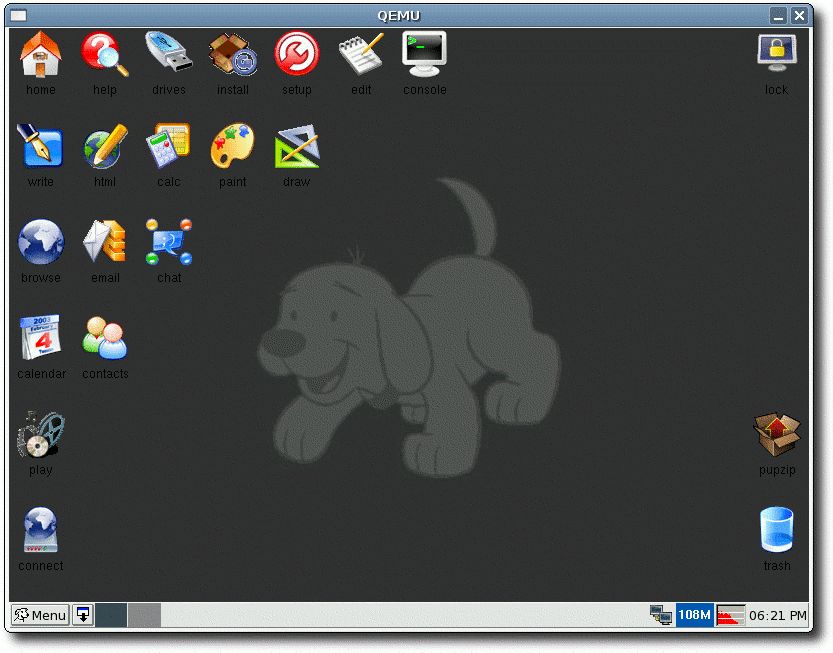The height and width of the screenshot is (653, 833).
Task: Launch the calc spreadsheet icon
Action: point(168,146)
